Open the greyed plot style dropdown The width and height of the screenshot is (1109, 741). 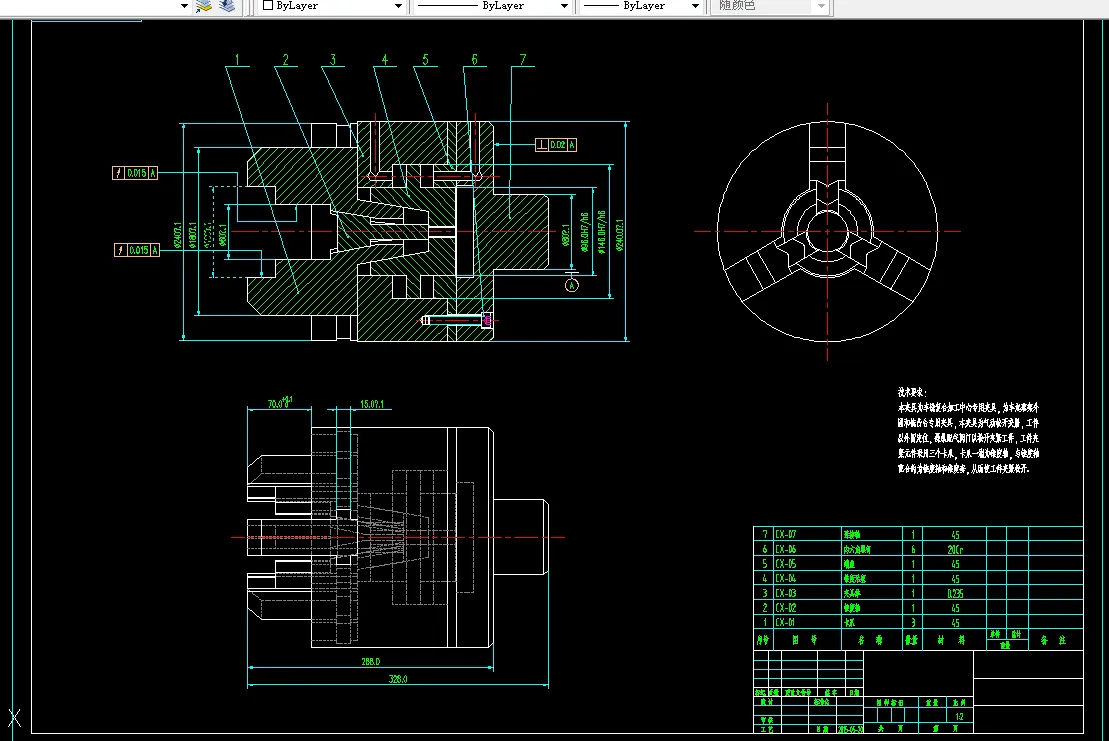(x=821, y=6)
